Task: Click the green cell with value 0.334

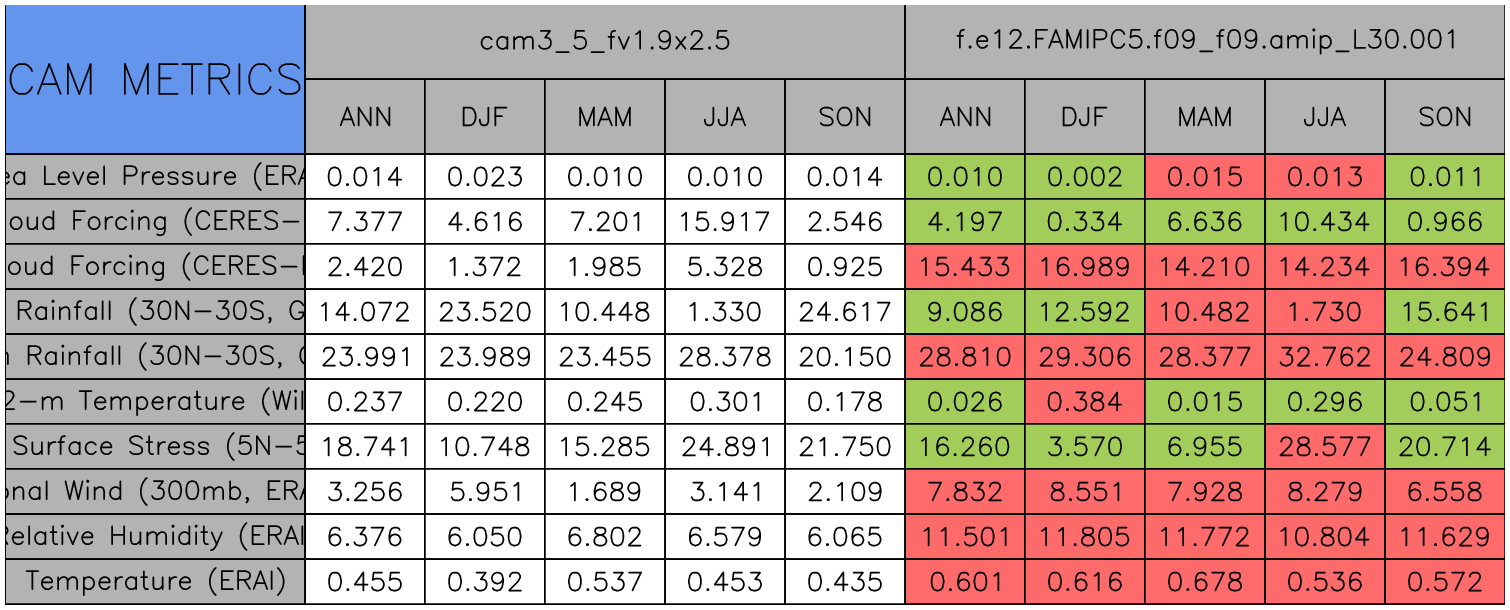Action: coord(1085,221)
